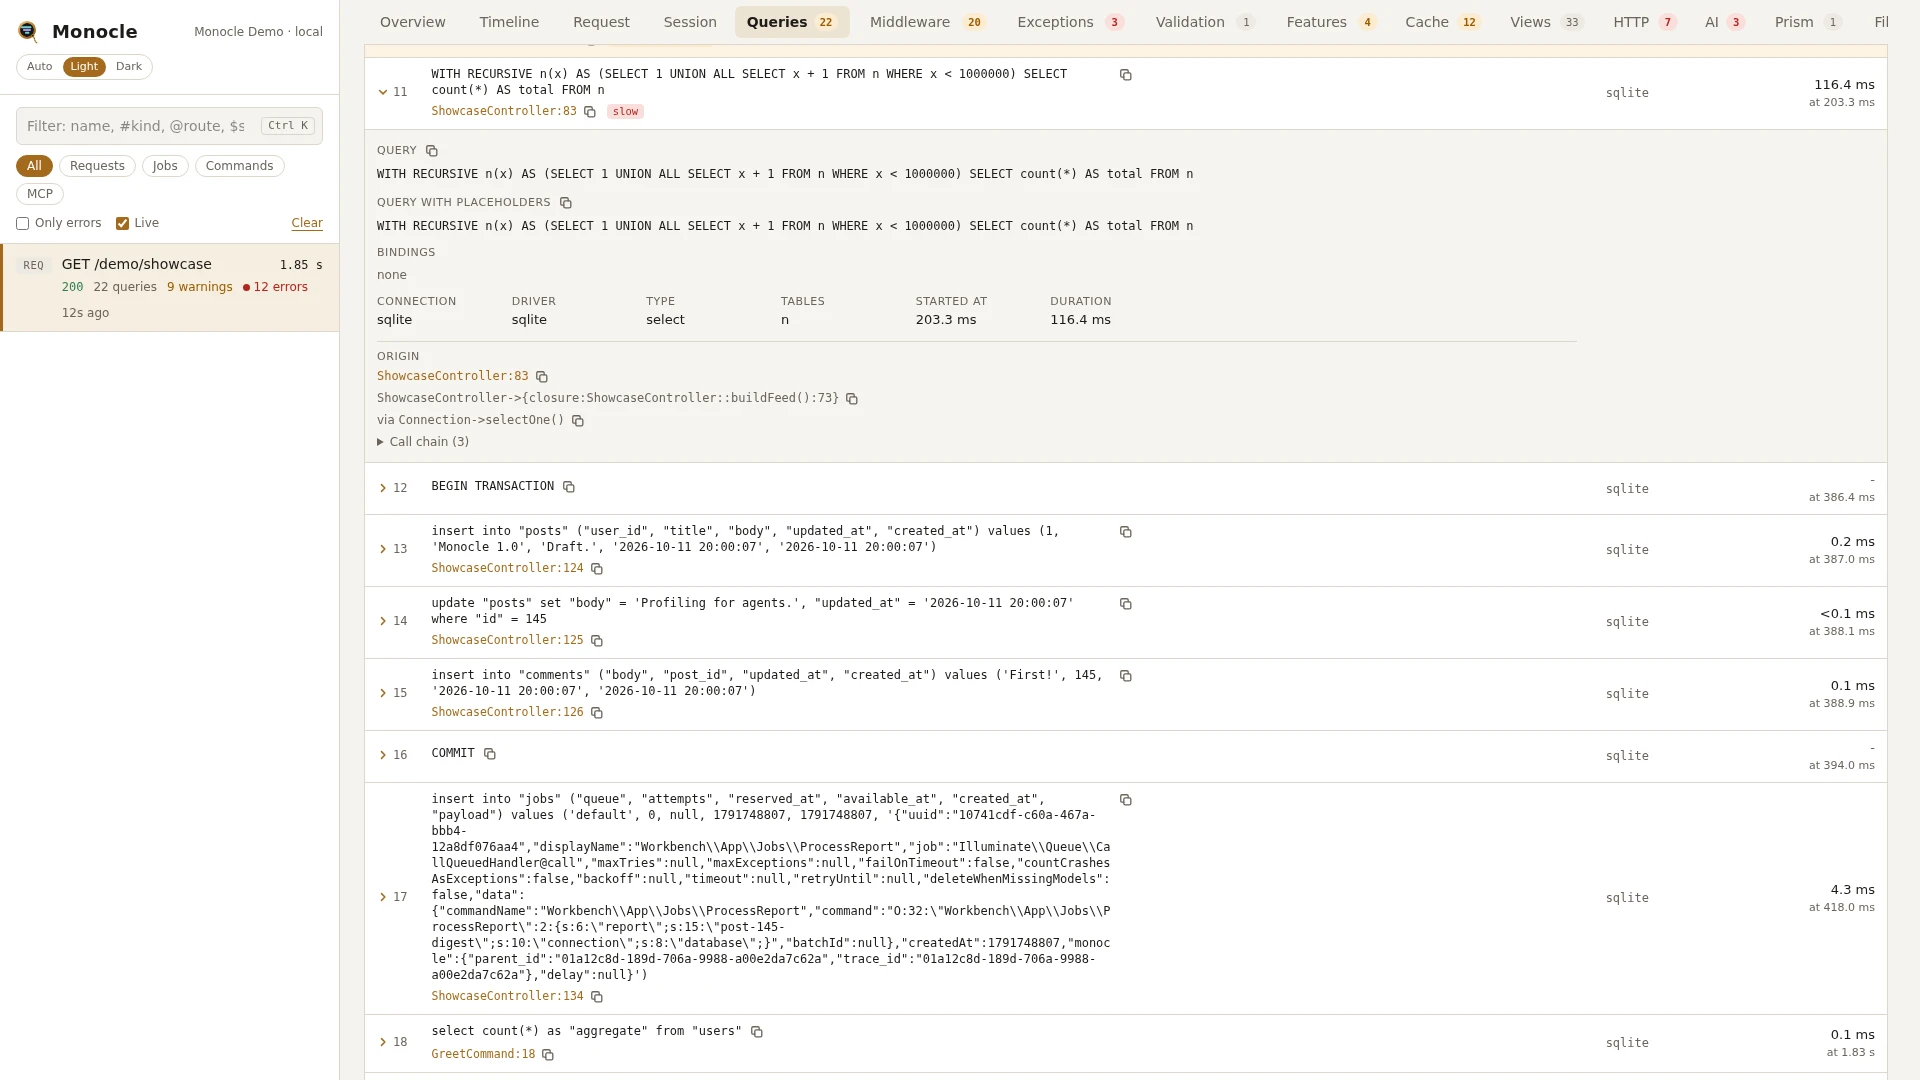Open ShowcaseController:83 link in row 11 header
1920x1080 pixels.
tap(504, 112)
